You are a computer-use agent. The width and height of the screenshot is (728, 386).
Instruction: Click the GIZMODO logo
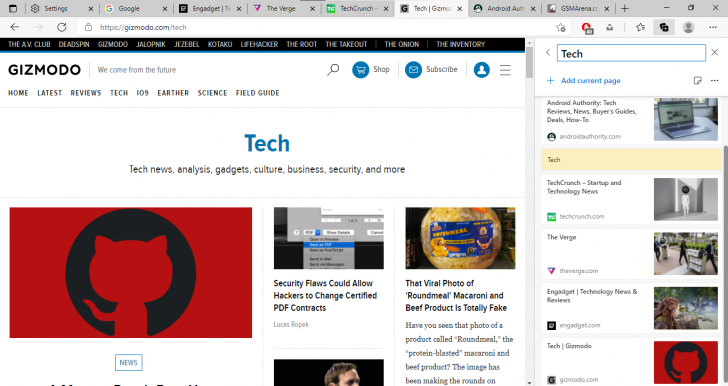pos(45,70)
